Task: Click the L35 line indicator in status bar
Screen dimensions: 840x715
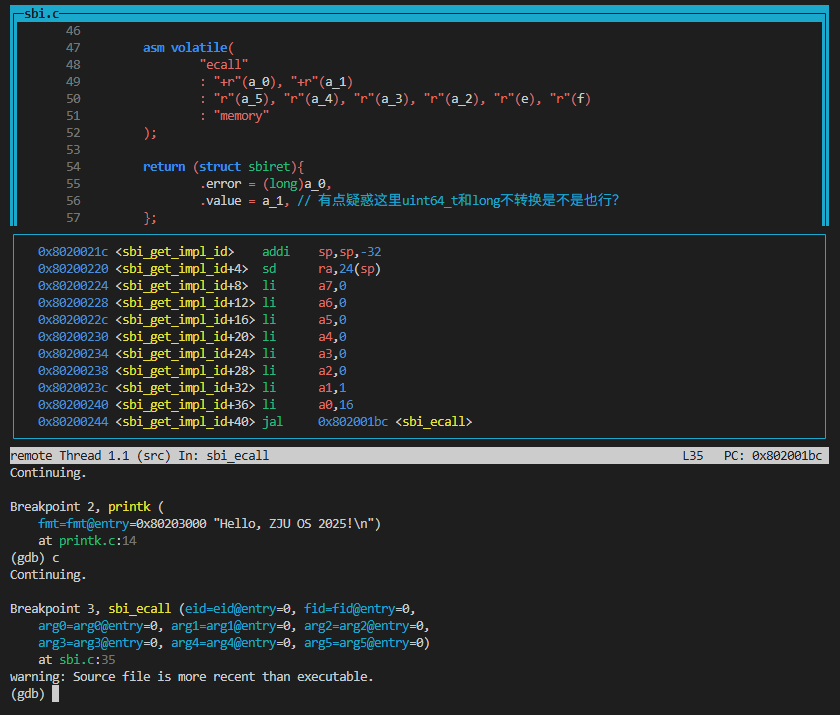Action: pyautogui.click(x=693, y=456)
